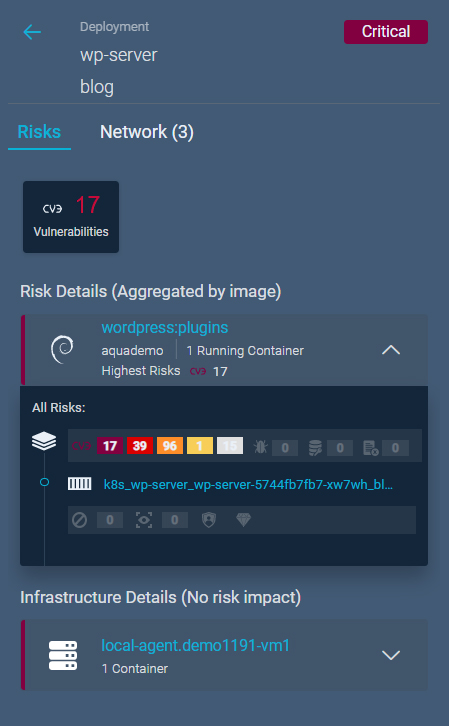Click the container barcode icon

click(80, 484)
